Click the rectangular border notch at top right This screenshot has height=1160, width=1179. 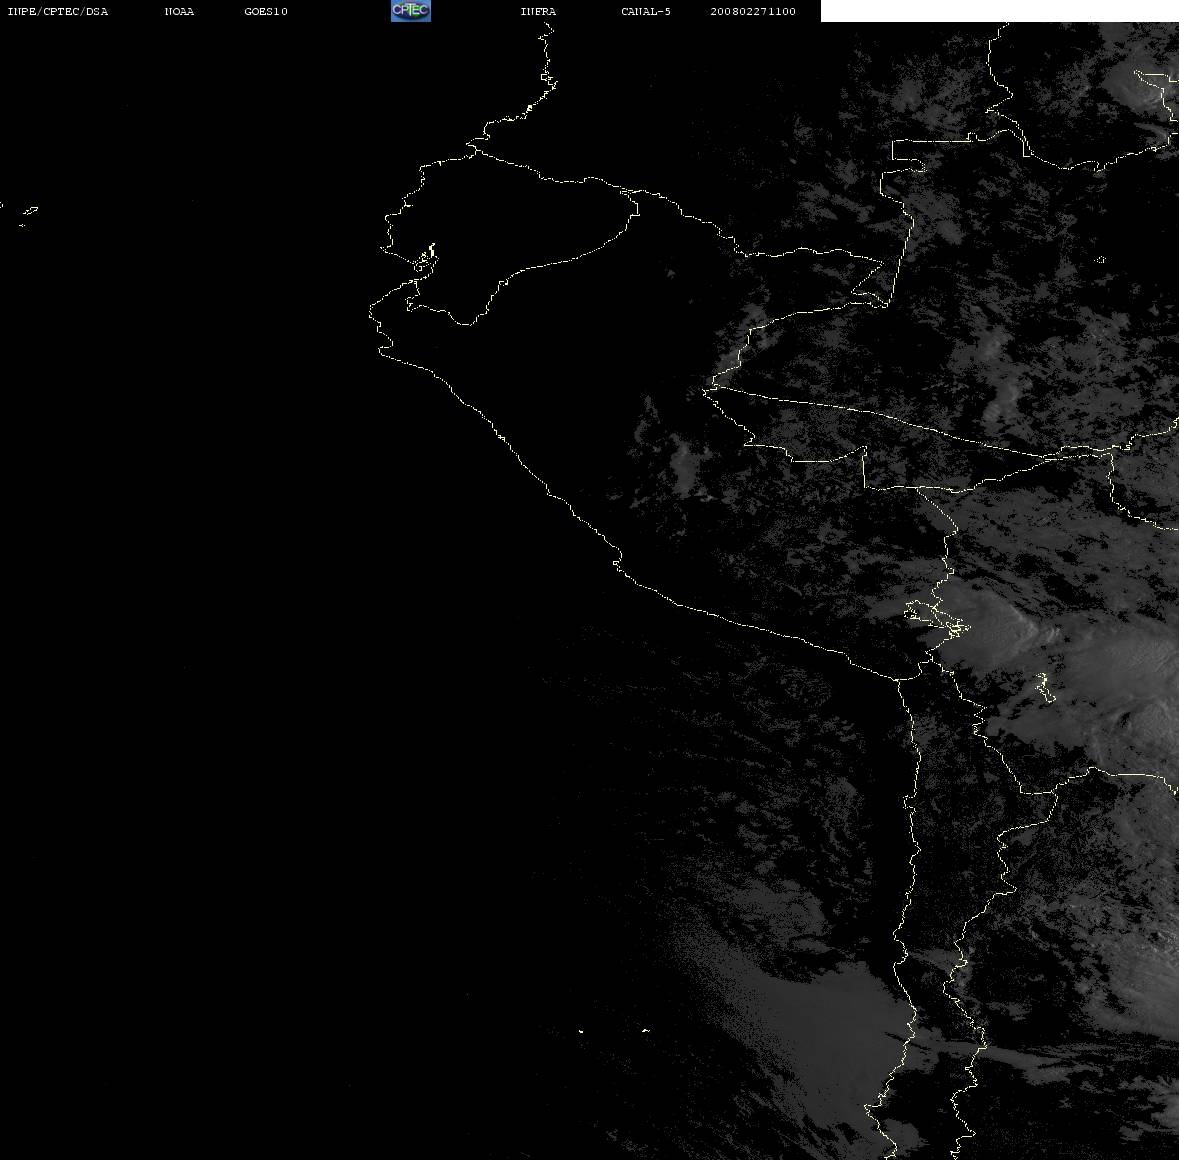point(908,156)
